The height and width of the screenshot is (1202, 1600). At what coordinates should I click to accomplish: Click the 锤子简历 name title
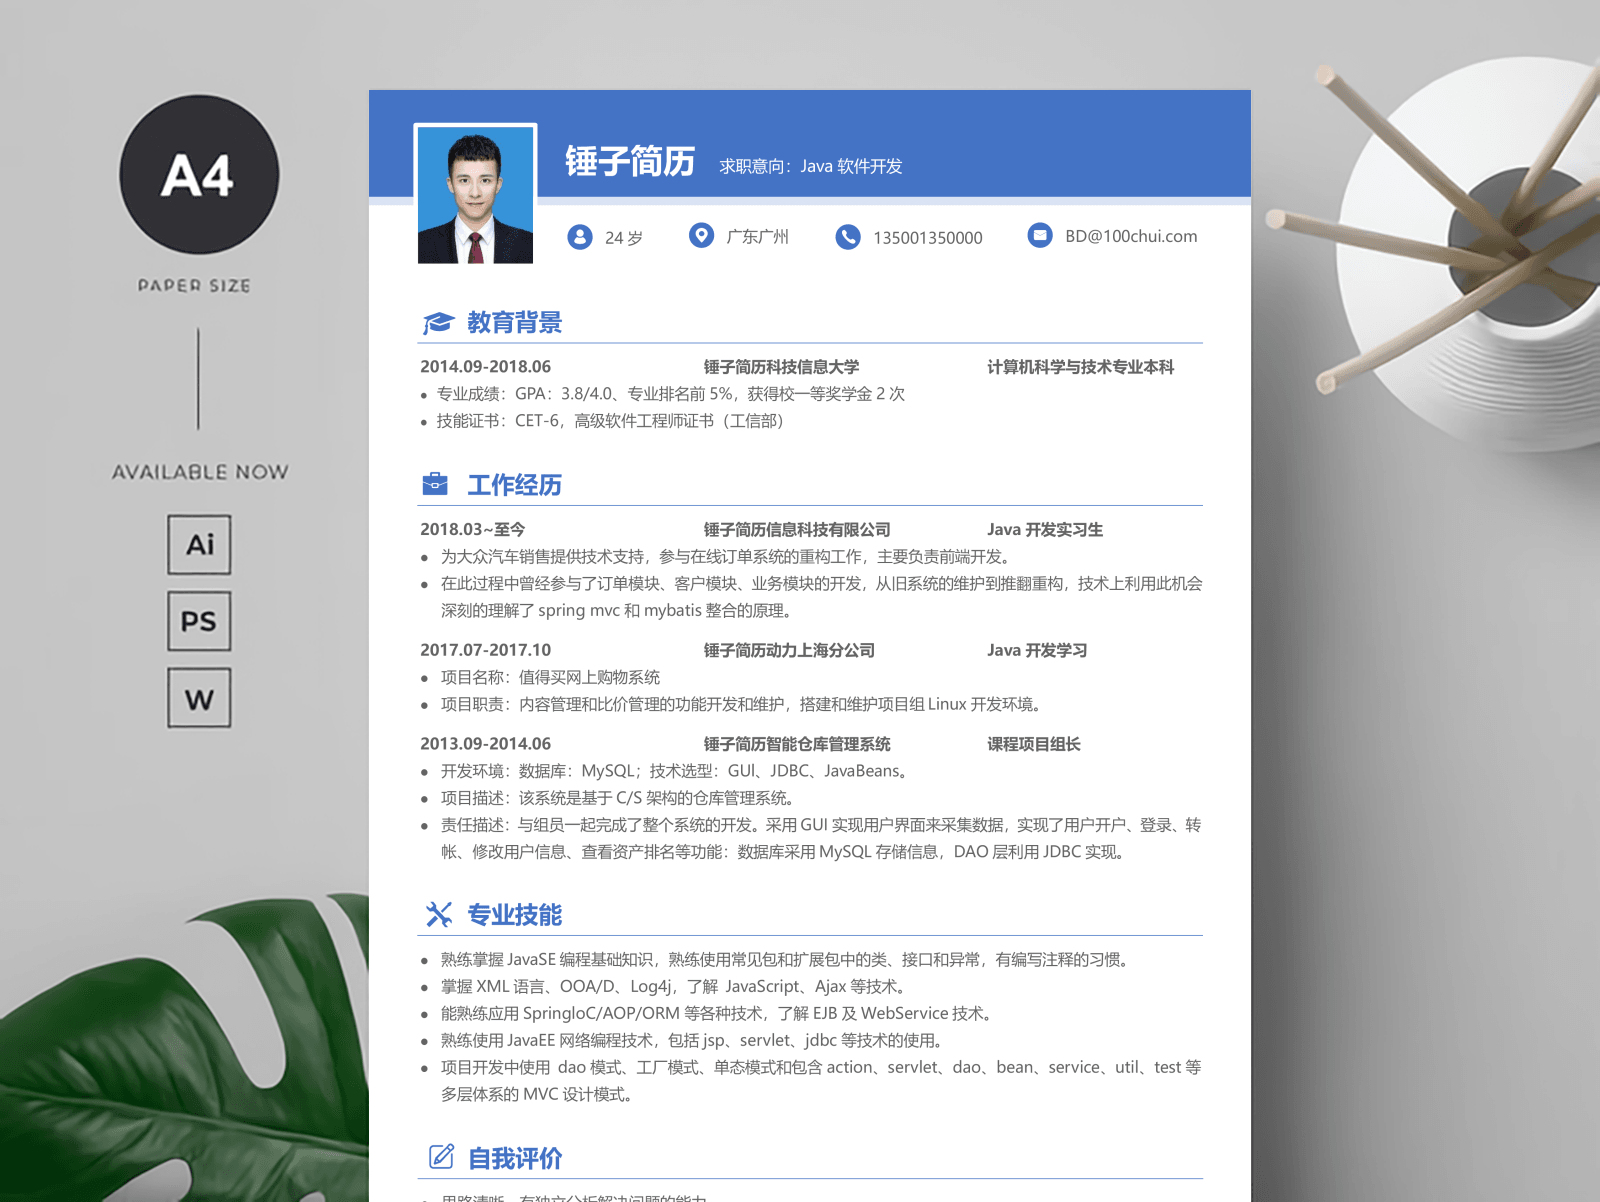(630, 161)
